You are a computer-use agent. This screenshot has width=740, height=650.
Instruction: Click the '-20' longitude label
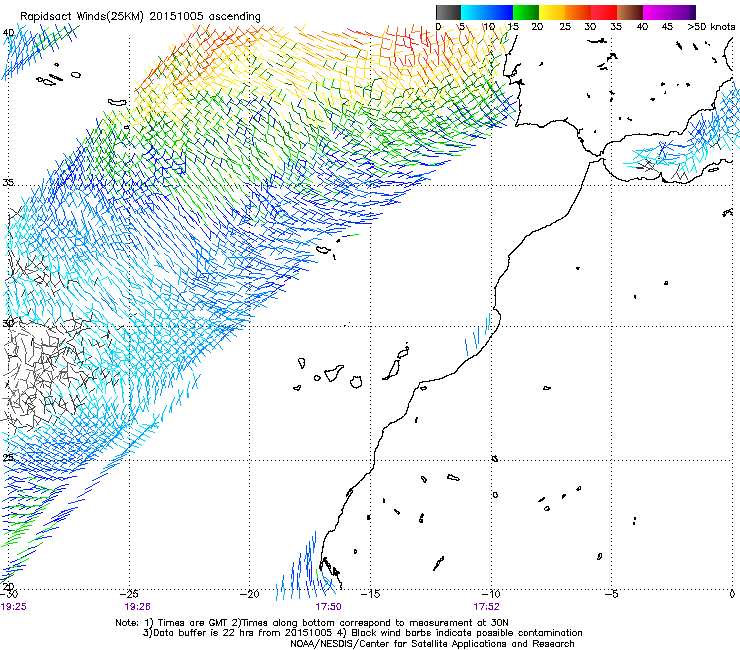(250, 594)
